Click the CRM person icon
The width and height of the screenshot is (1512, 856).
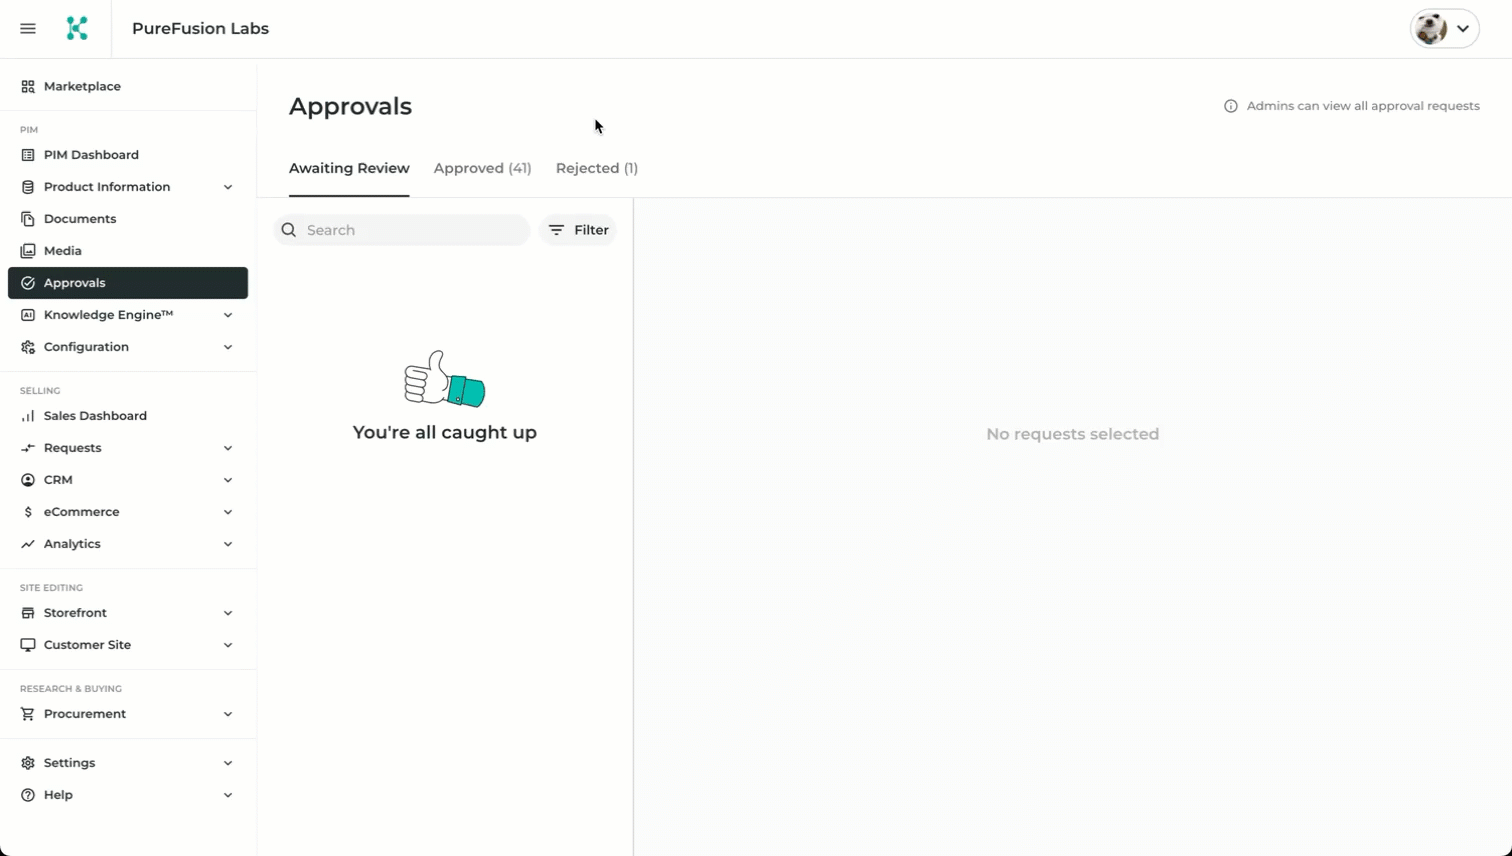(28, 480)
